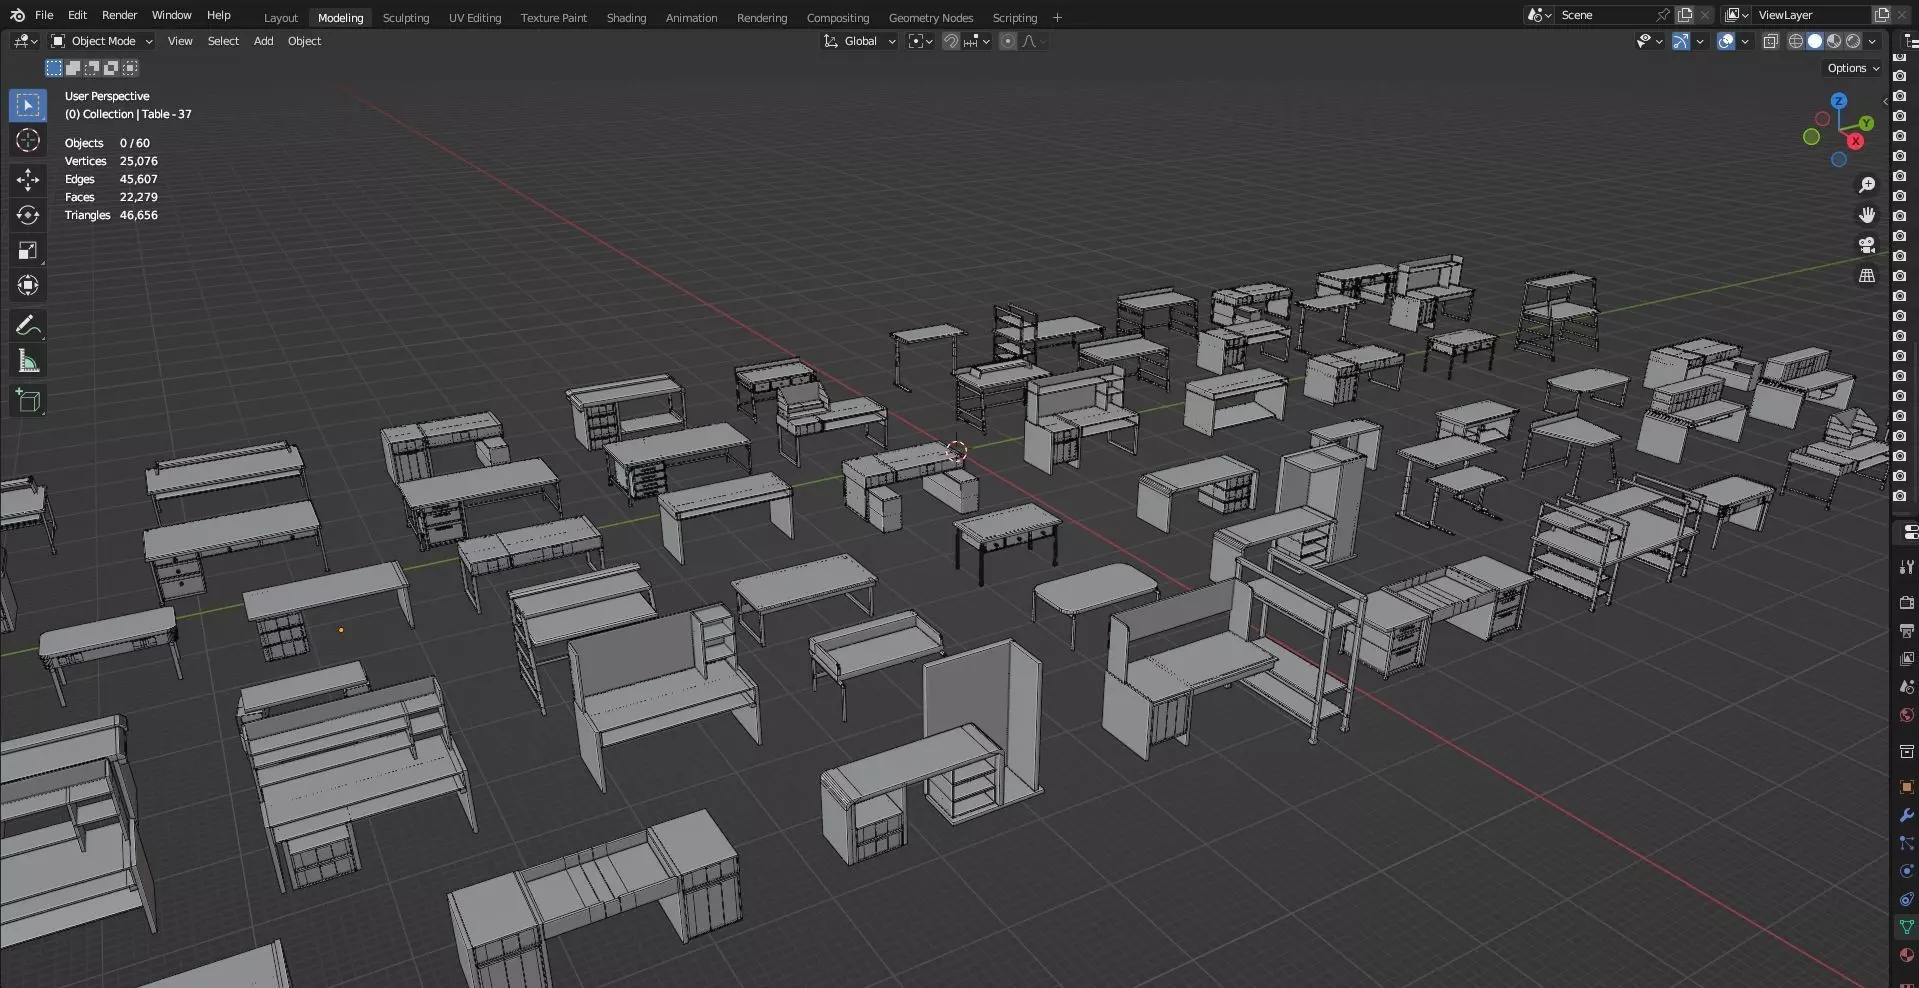Pin the Scene with pin icon

(x=1662, y=15)
